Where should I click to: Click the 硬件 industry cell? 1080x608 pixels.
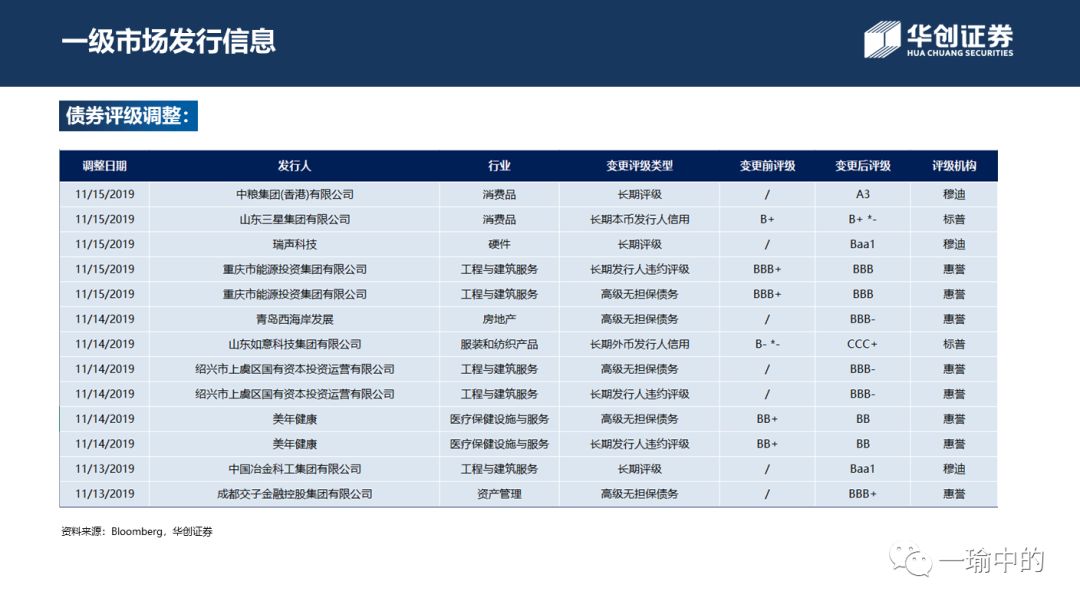[499, 244]
